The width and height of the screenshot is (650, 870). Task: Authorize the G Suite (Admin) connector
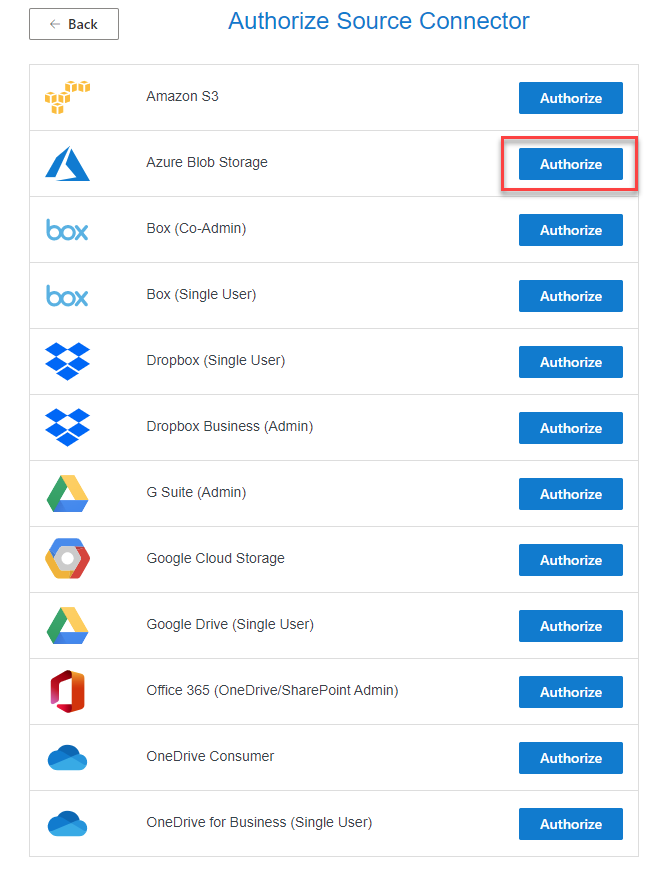571,494
